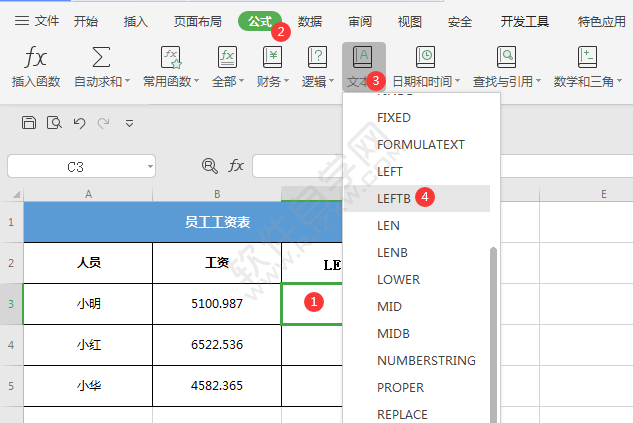Click the print preview icon
The image size is (633, 423).
tap(54, 123)
